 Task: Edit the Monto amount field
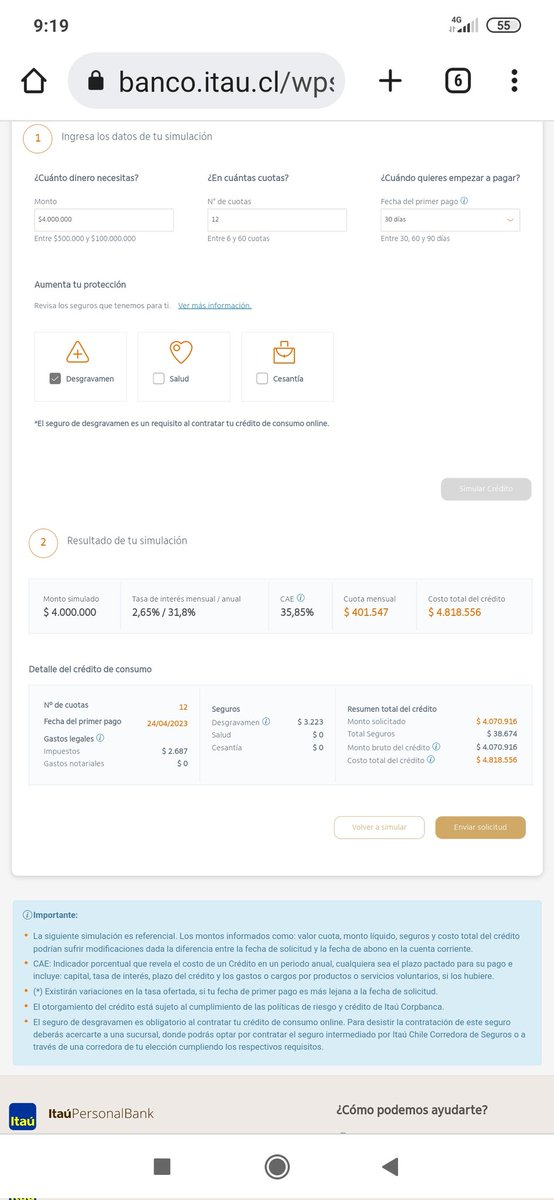104,219
